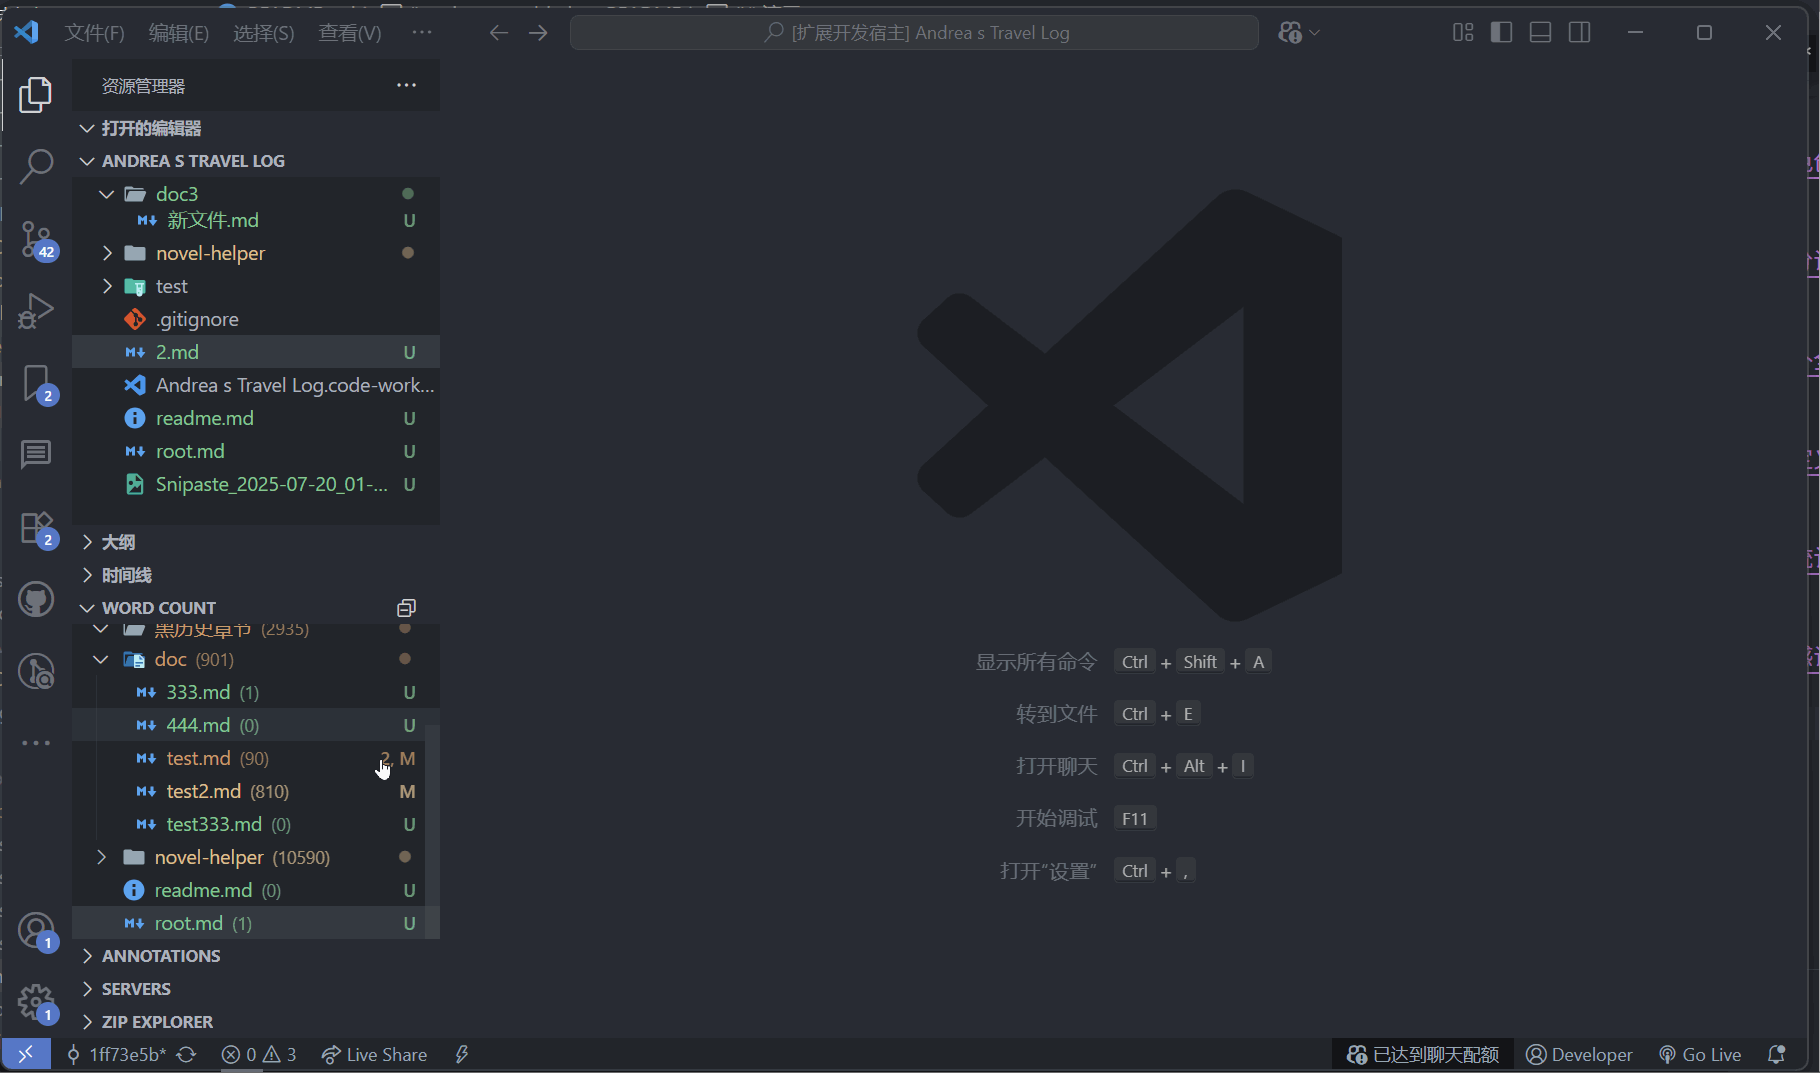Open 新文件.md file
Screen dimensions: 1820x1073
[x=256, y=220]
